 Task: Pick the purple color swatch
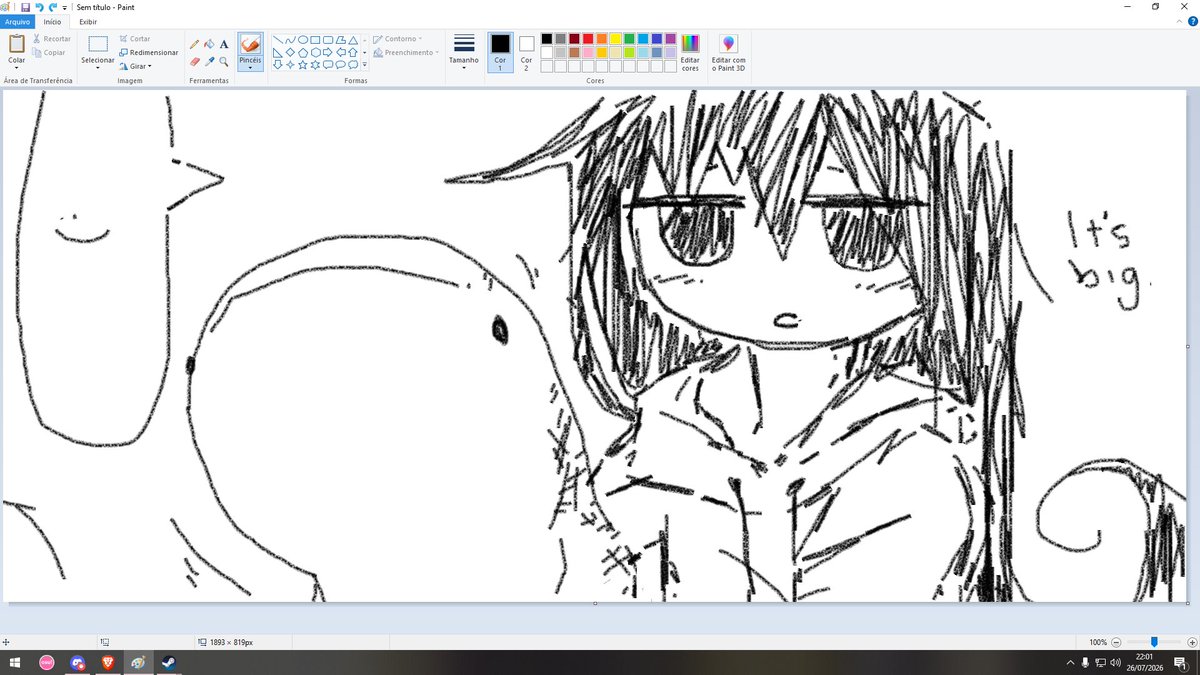(x=670, y=39)
